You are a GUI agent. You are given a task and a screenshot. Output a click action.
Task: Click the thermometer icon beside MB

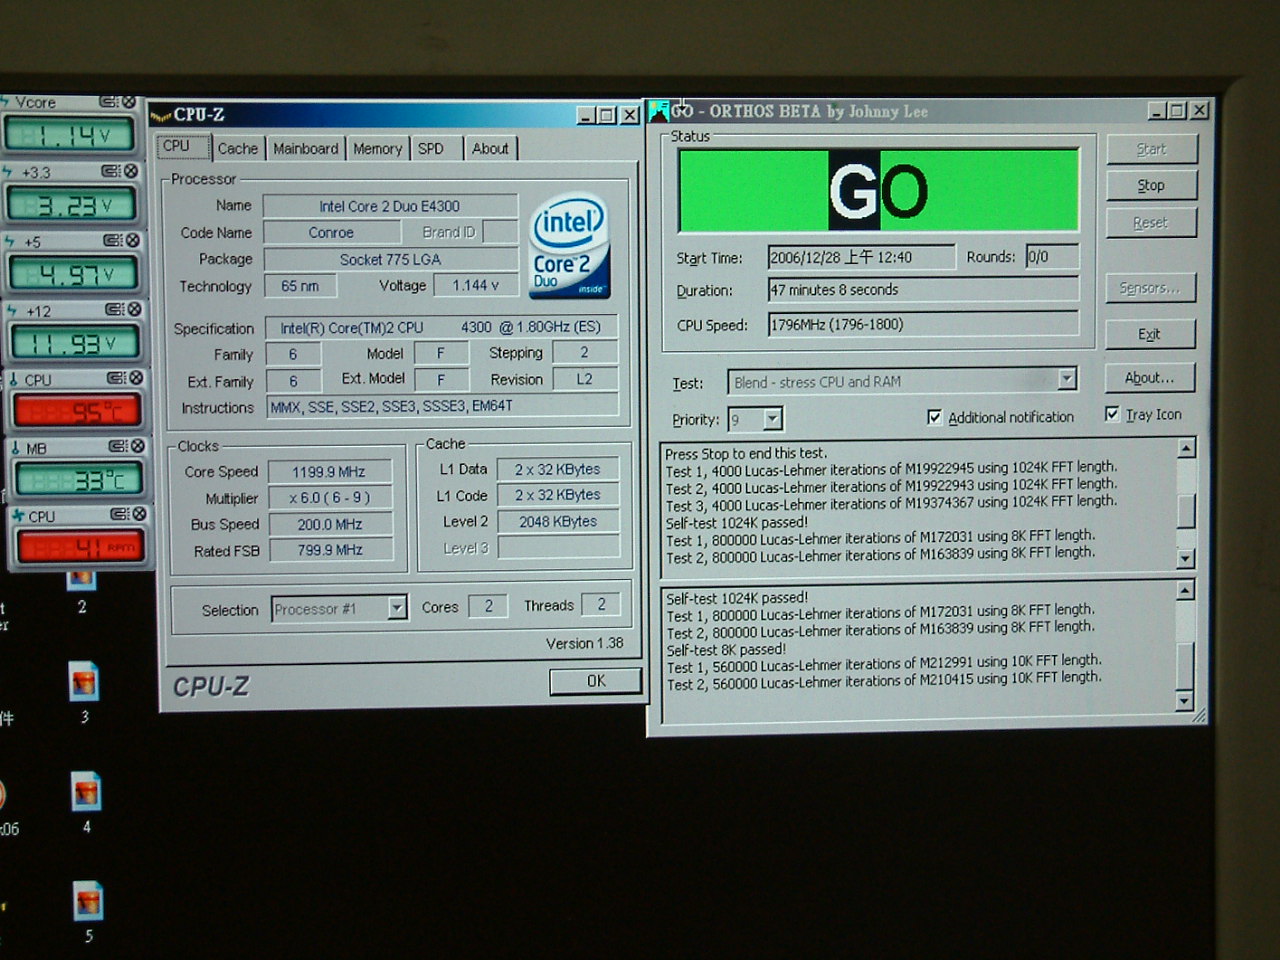[16, 448]
